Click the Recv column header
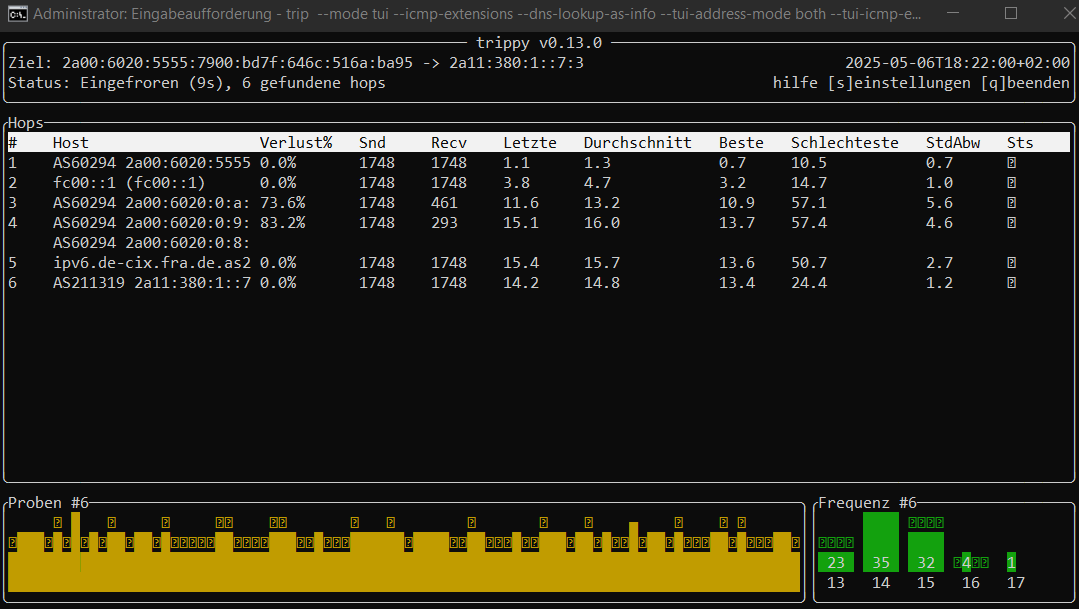The height and width of the screenshot is (609, 1079). pos(449,142)
